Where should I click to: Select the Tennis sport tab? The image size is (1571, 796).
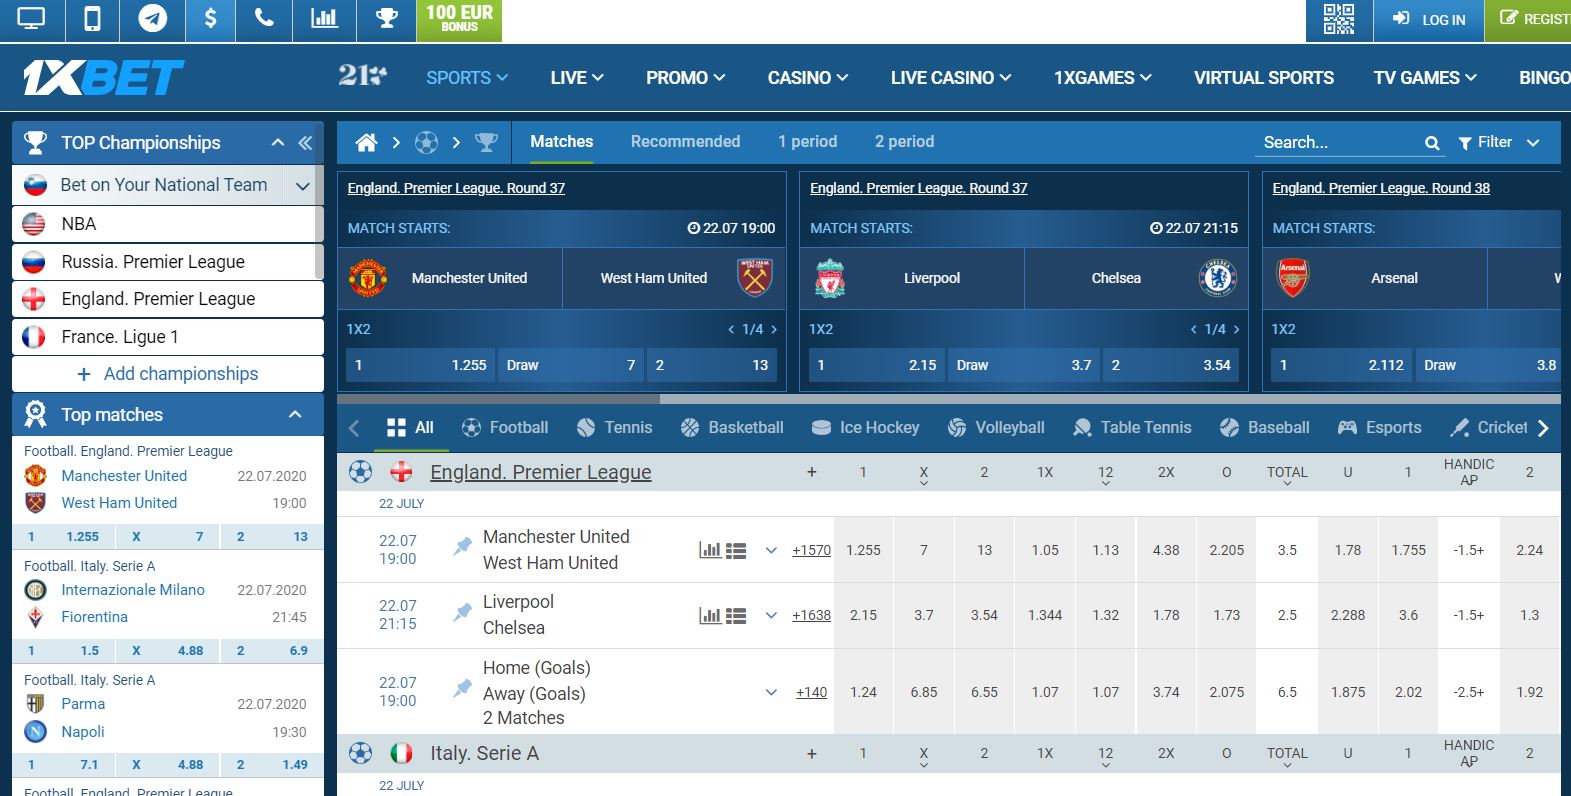tap(614, 427)
